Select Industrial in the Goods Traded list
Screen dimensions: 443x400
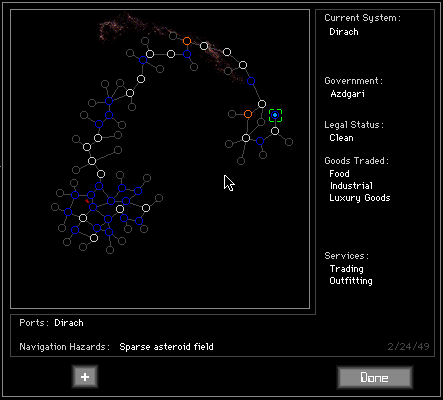click(351, 186)
